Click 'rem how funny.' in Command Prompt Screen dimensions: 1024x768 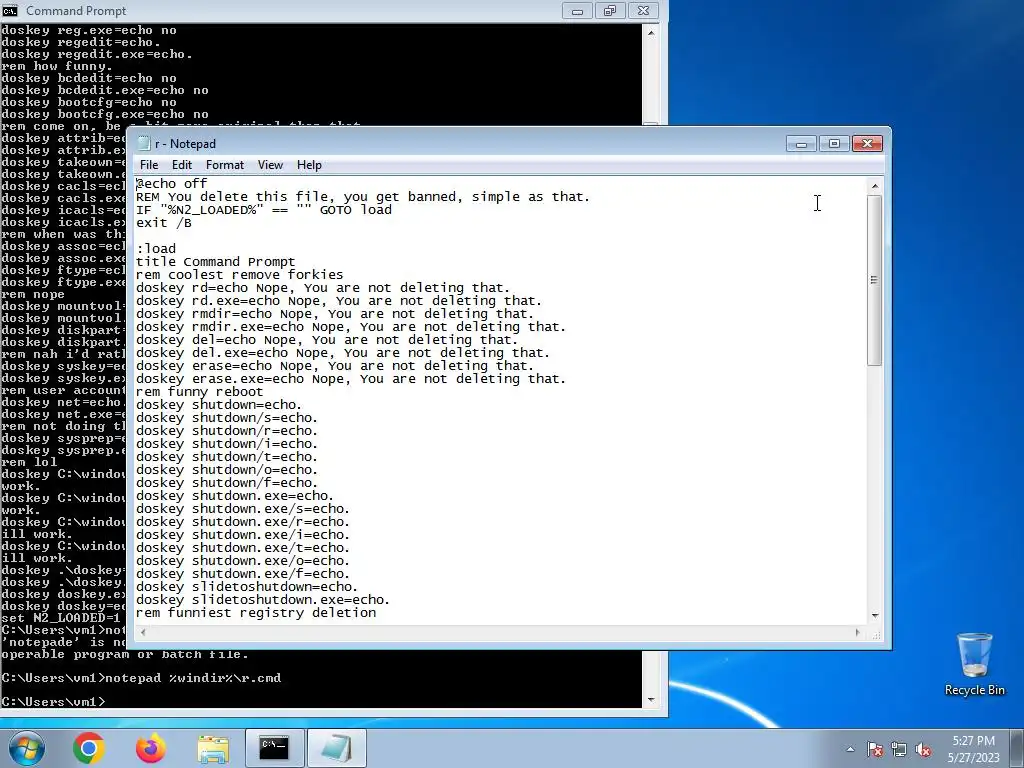click(57, 67)
